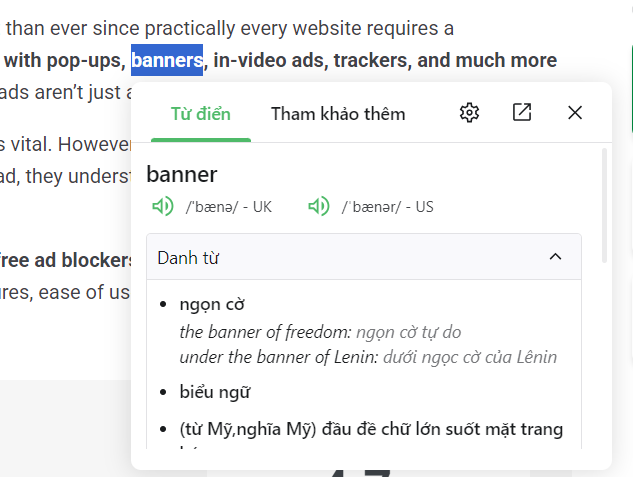Close the dictionary popup
Viewport: 633px width, 477px height.
click(575, 113)
